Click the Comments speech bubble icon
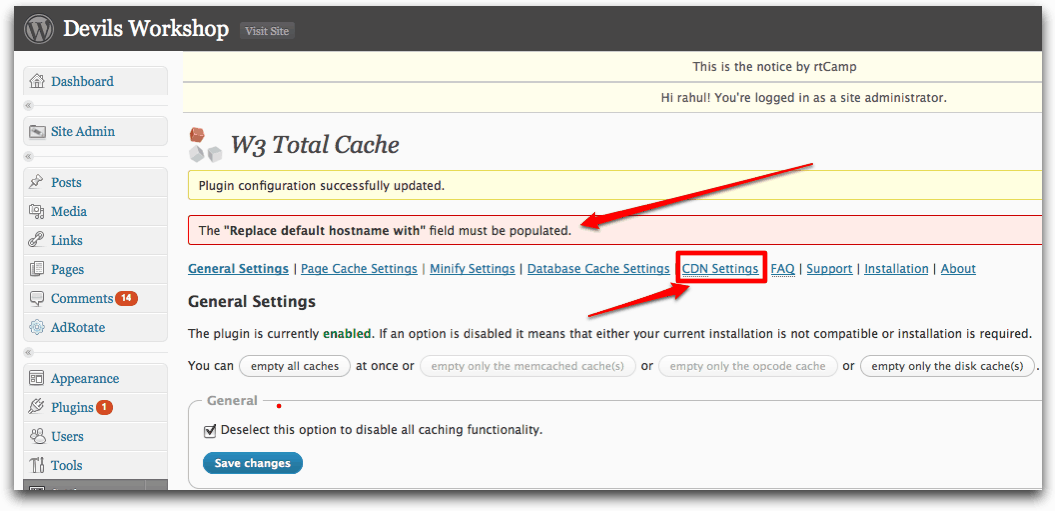This screenshot has width=1055, height=511. 37,298
